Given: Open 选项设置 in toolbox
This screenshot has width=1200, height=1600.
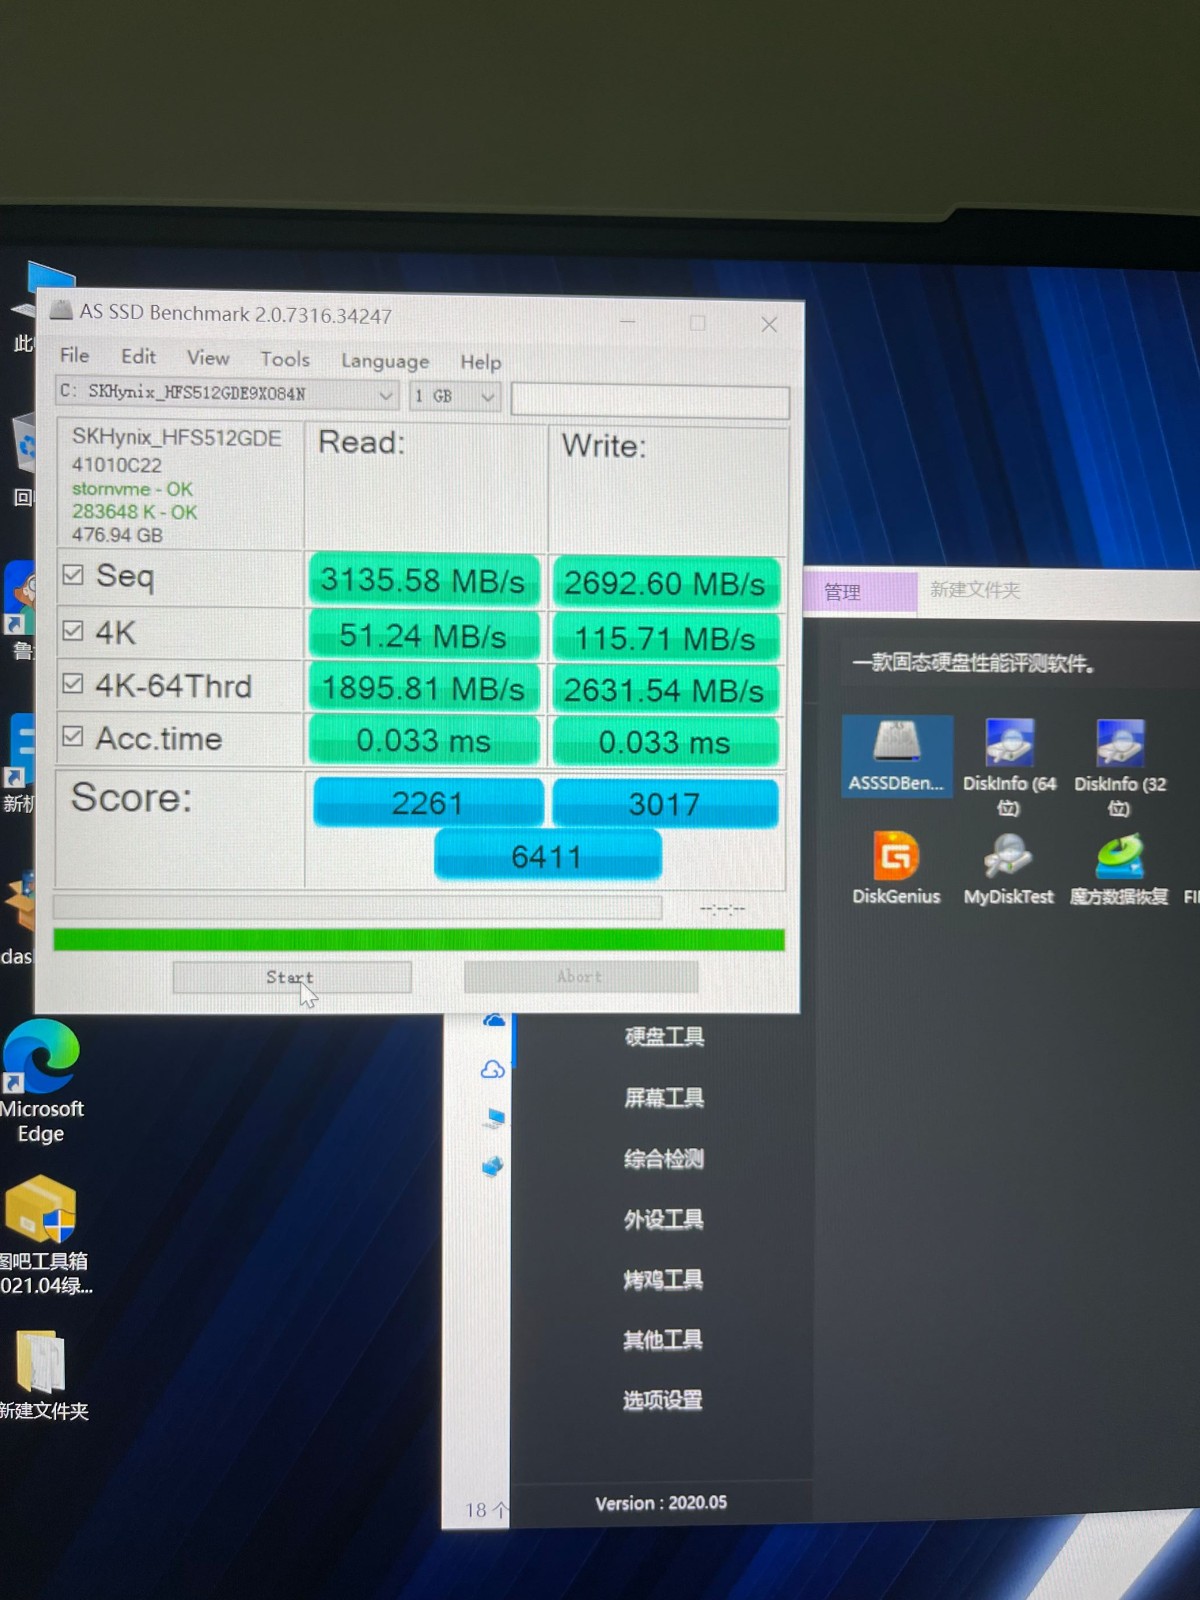Looking at the screenshot, I should pyautogui.click(x=663, y=1400).
